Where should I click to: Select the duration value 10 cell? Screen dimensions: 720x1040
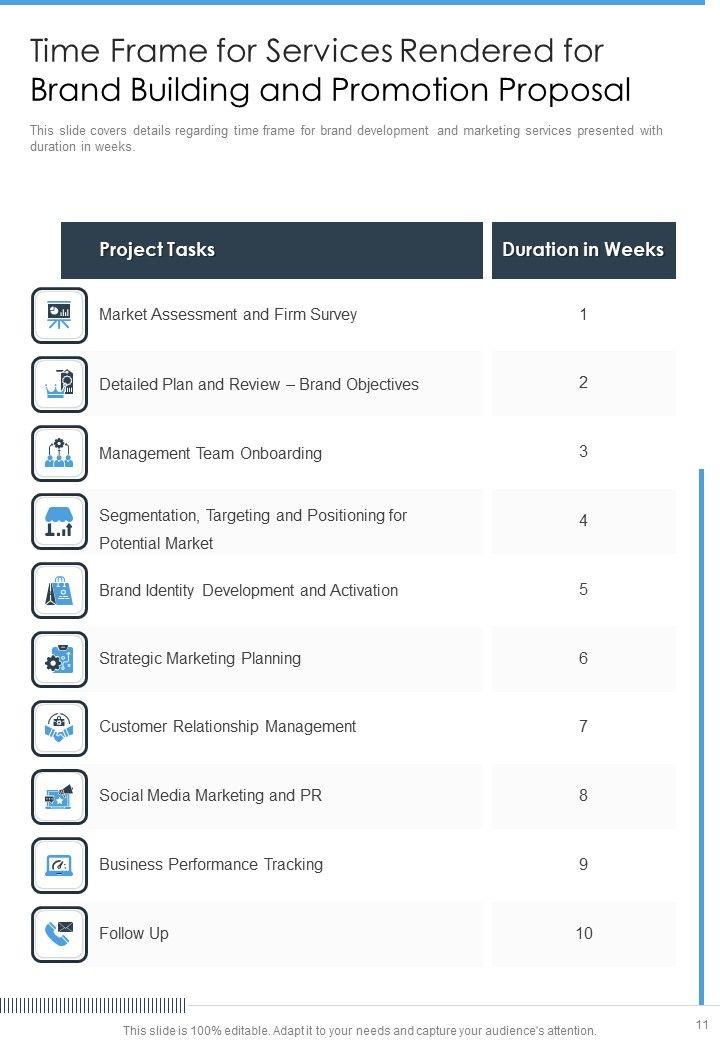(583, 934)
